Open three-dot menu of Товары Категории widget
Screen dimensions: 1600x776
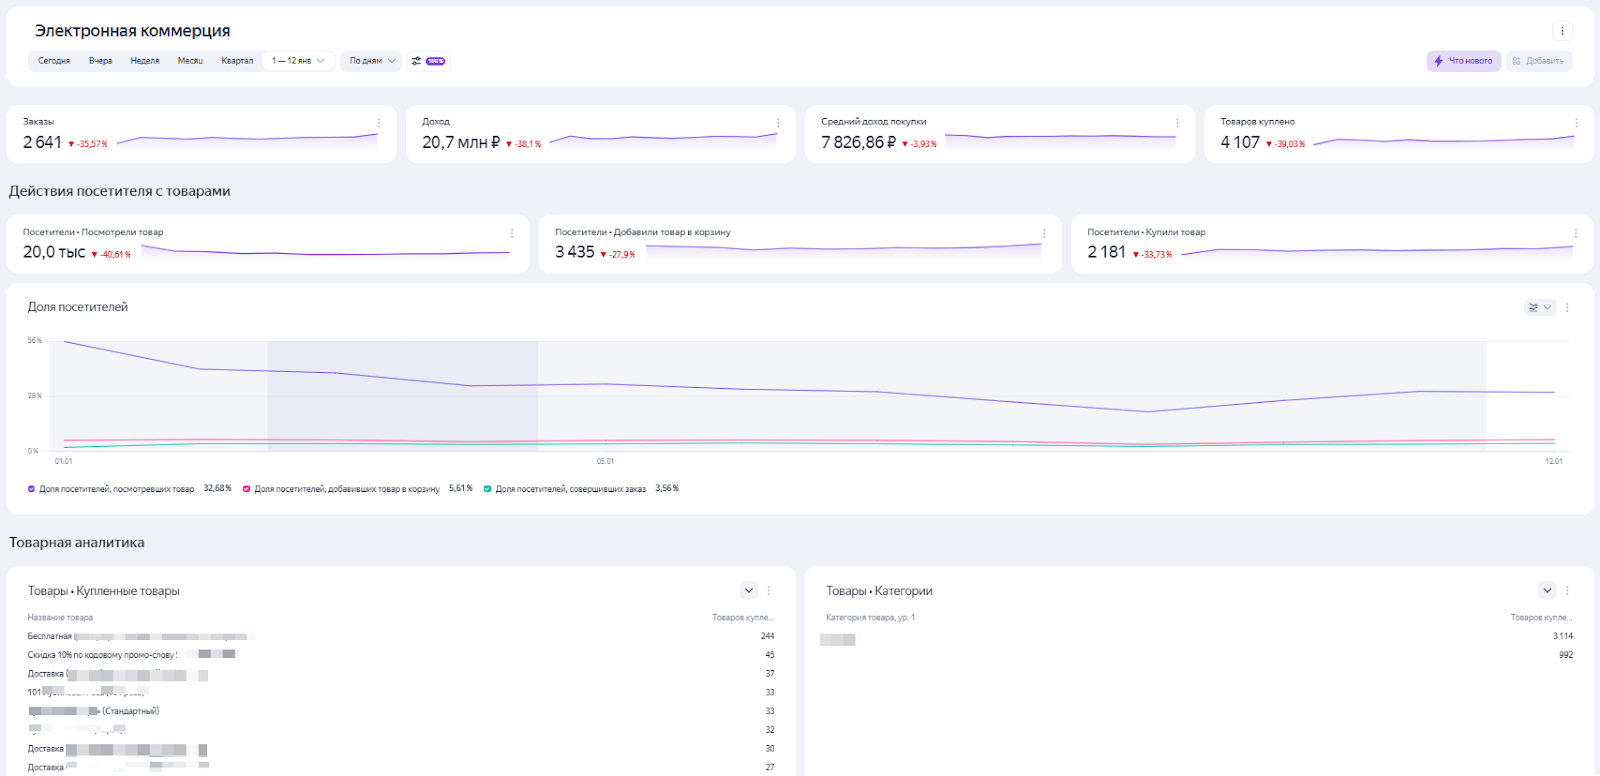pos(1567,591)
